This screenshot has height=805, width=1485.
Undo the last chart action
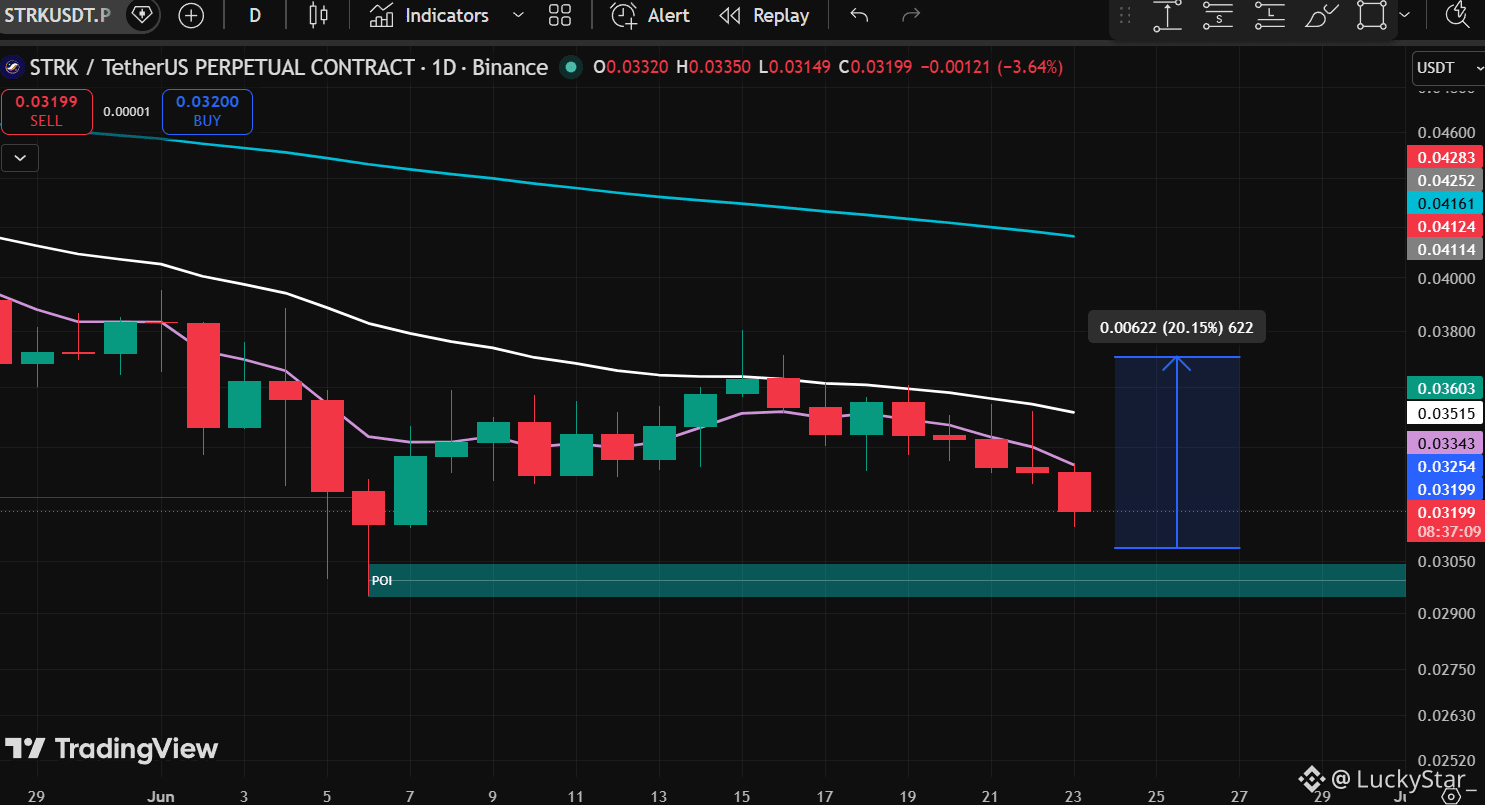click(859, 15)
